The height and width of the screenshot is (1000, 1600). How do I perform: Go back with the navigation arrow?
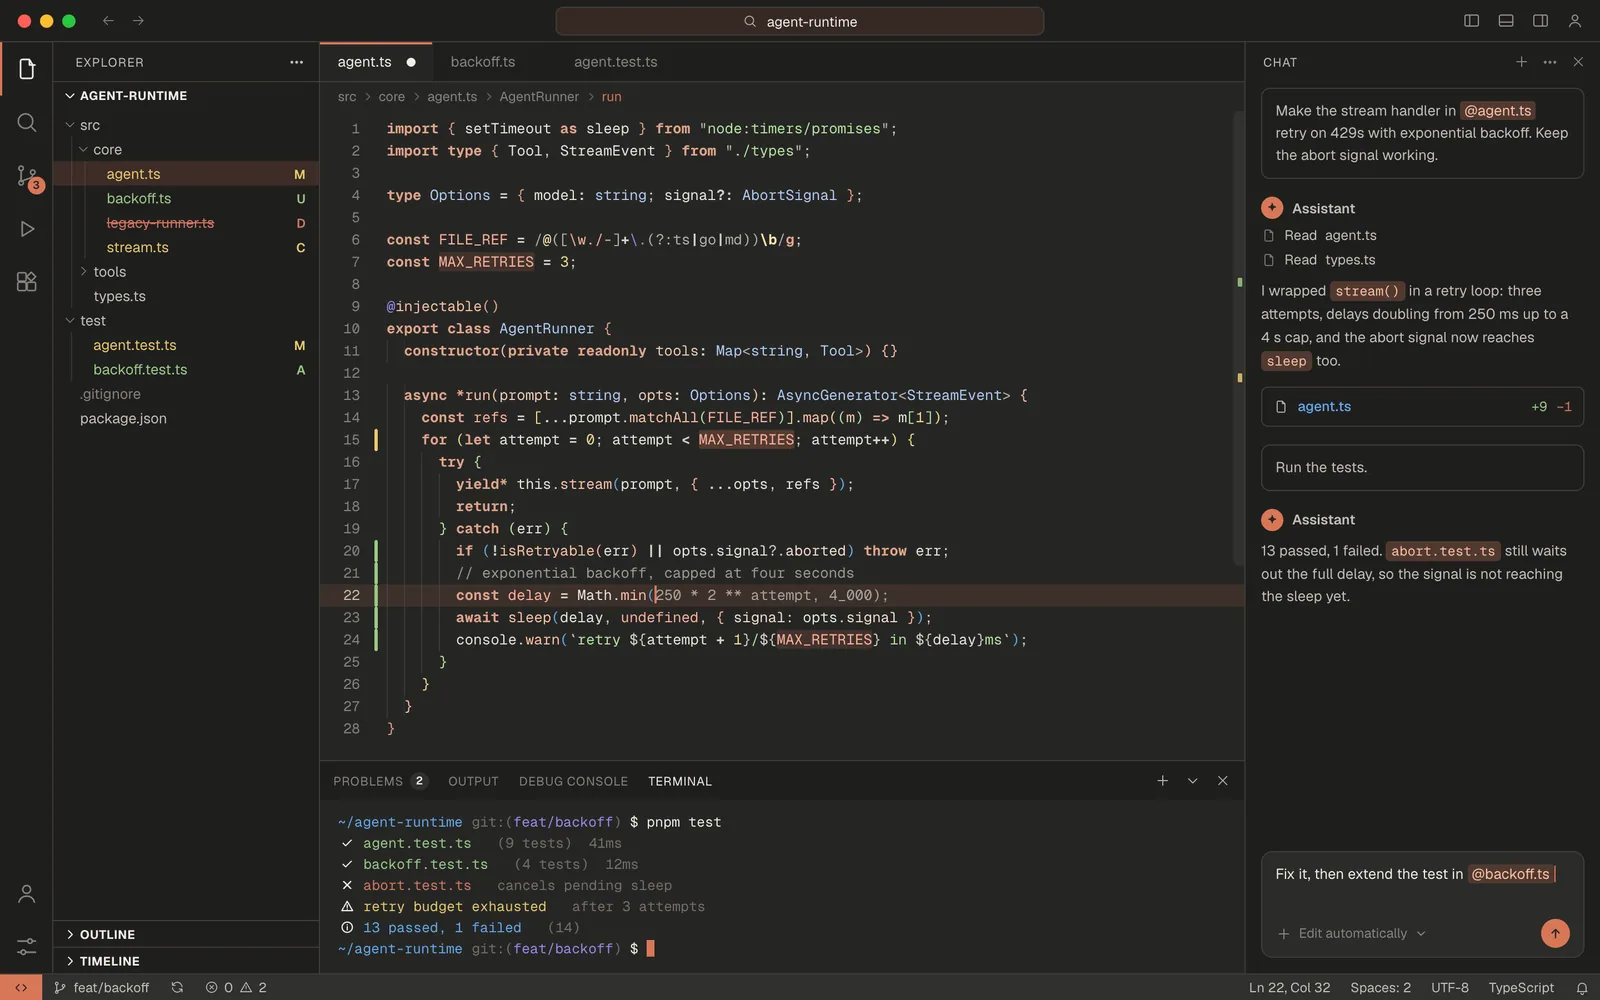108,21
